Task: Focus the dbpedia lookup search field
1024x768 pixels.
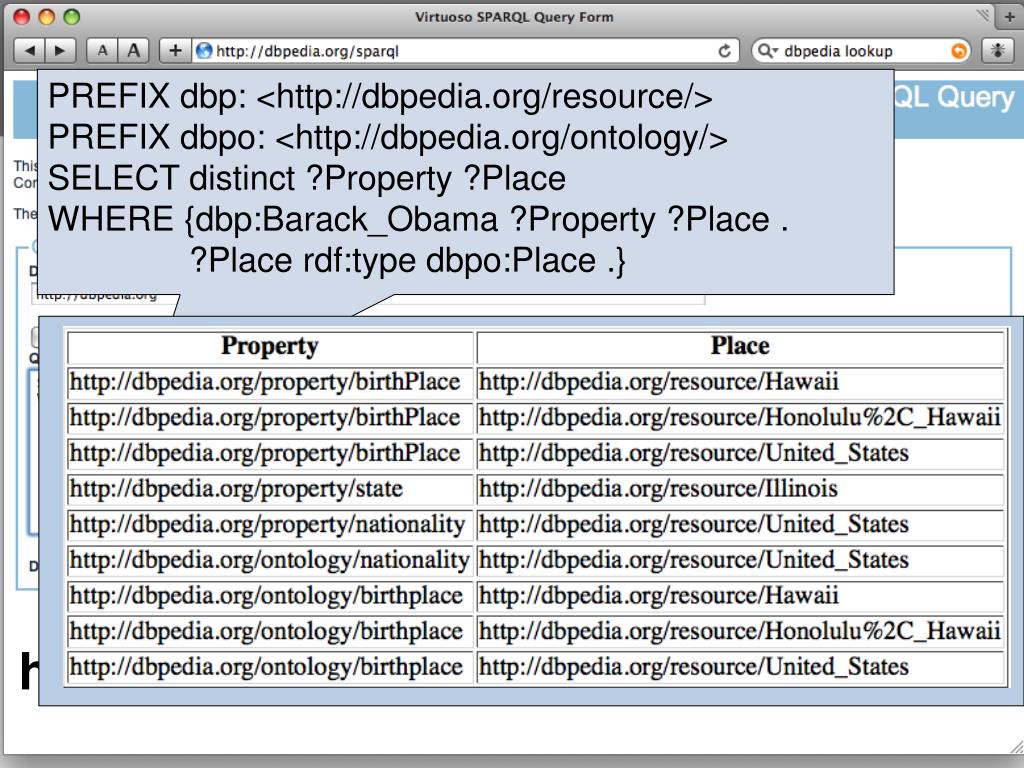Action: [x=863, y=51]
